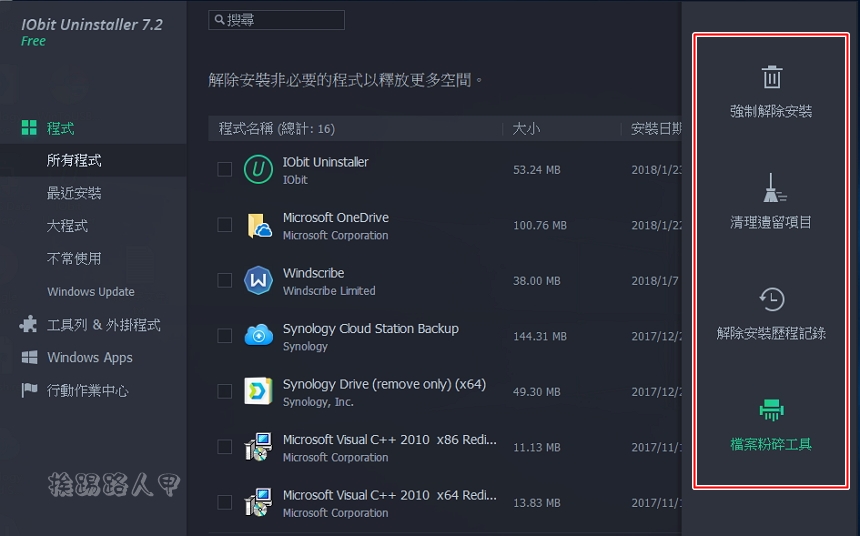This screenshot has width=860, height=536.
Task: Click the Windscribe W icon
Action: pyautogui.click(x=258, y=280)
